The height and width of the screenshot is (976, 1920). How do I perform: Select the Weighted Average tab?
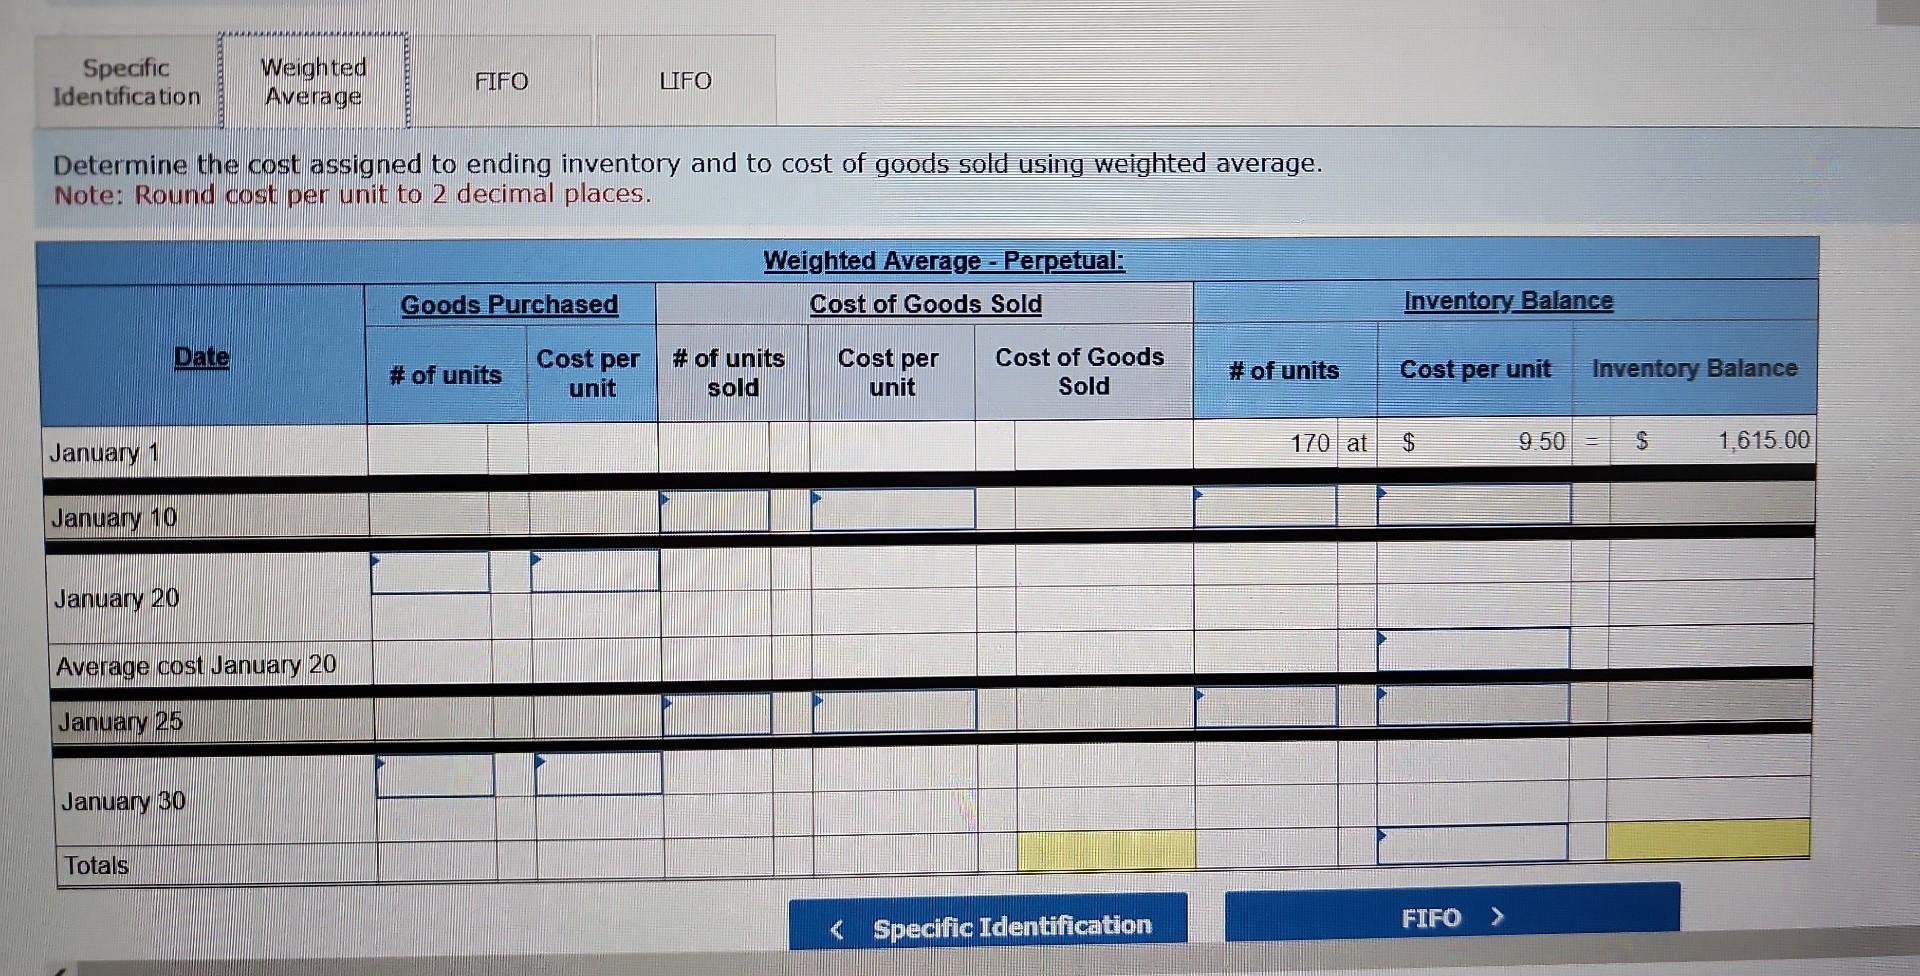point(314,82)
